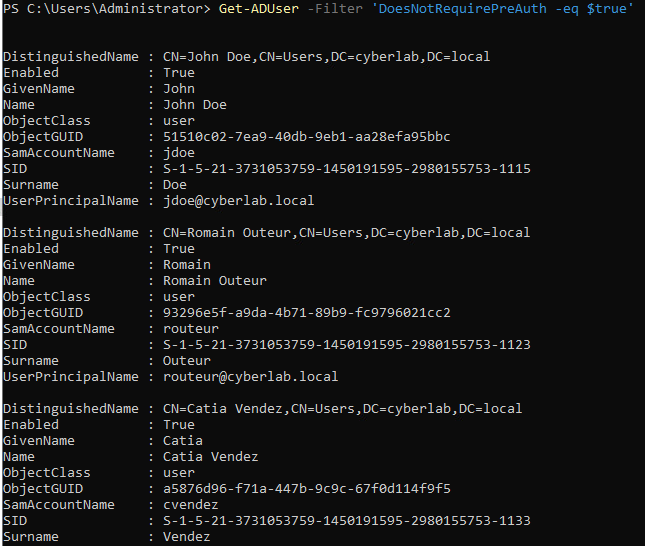This screenshot has height=546, width=645.
Task: Click the SID ending in 1123
Action: (x=347, y=345)
